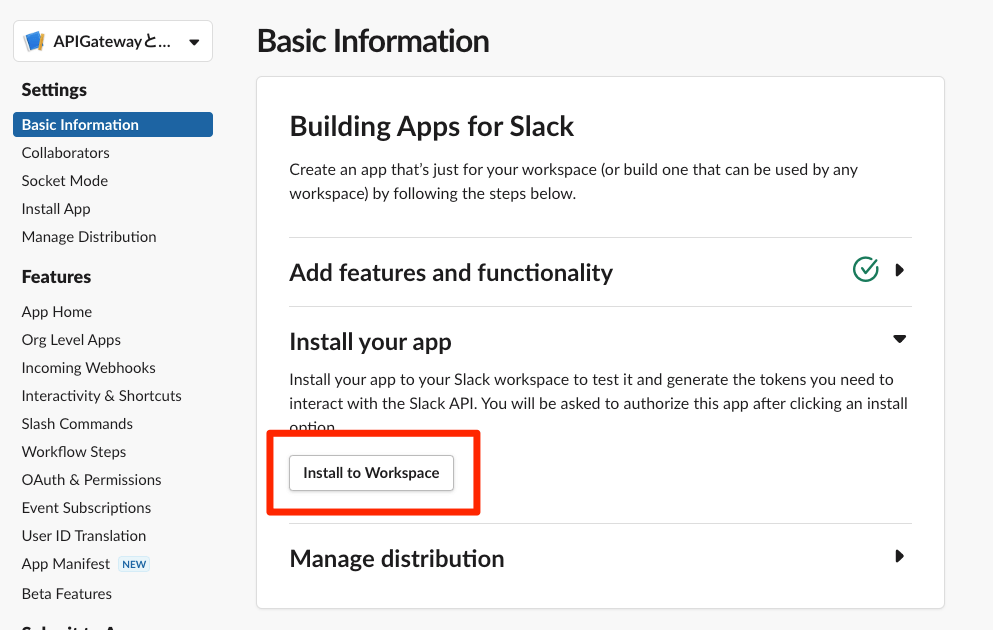This screenshot has width=993, height=630.
Task: Go to Socket Mode settings
Action: point(65,181)
